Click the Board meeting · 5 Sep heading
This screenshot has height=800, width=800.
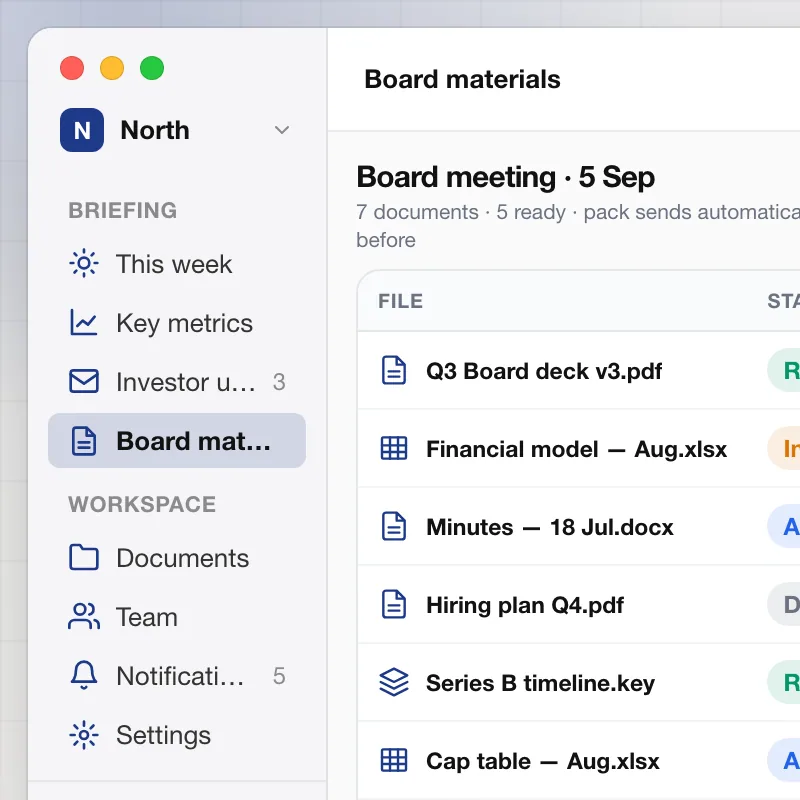506,177
